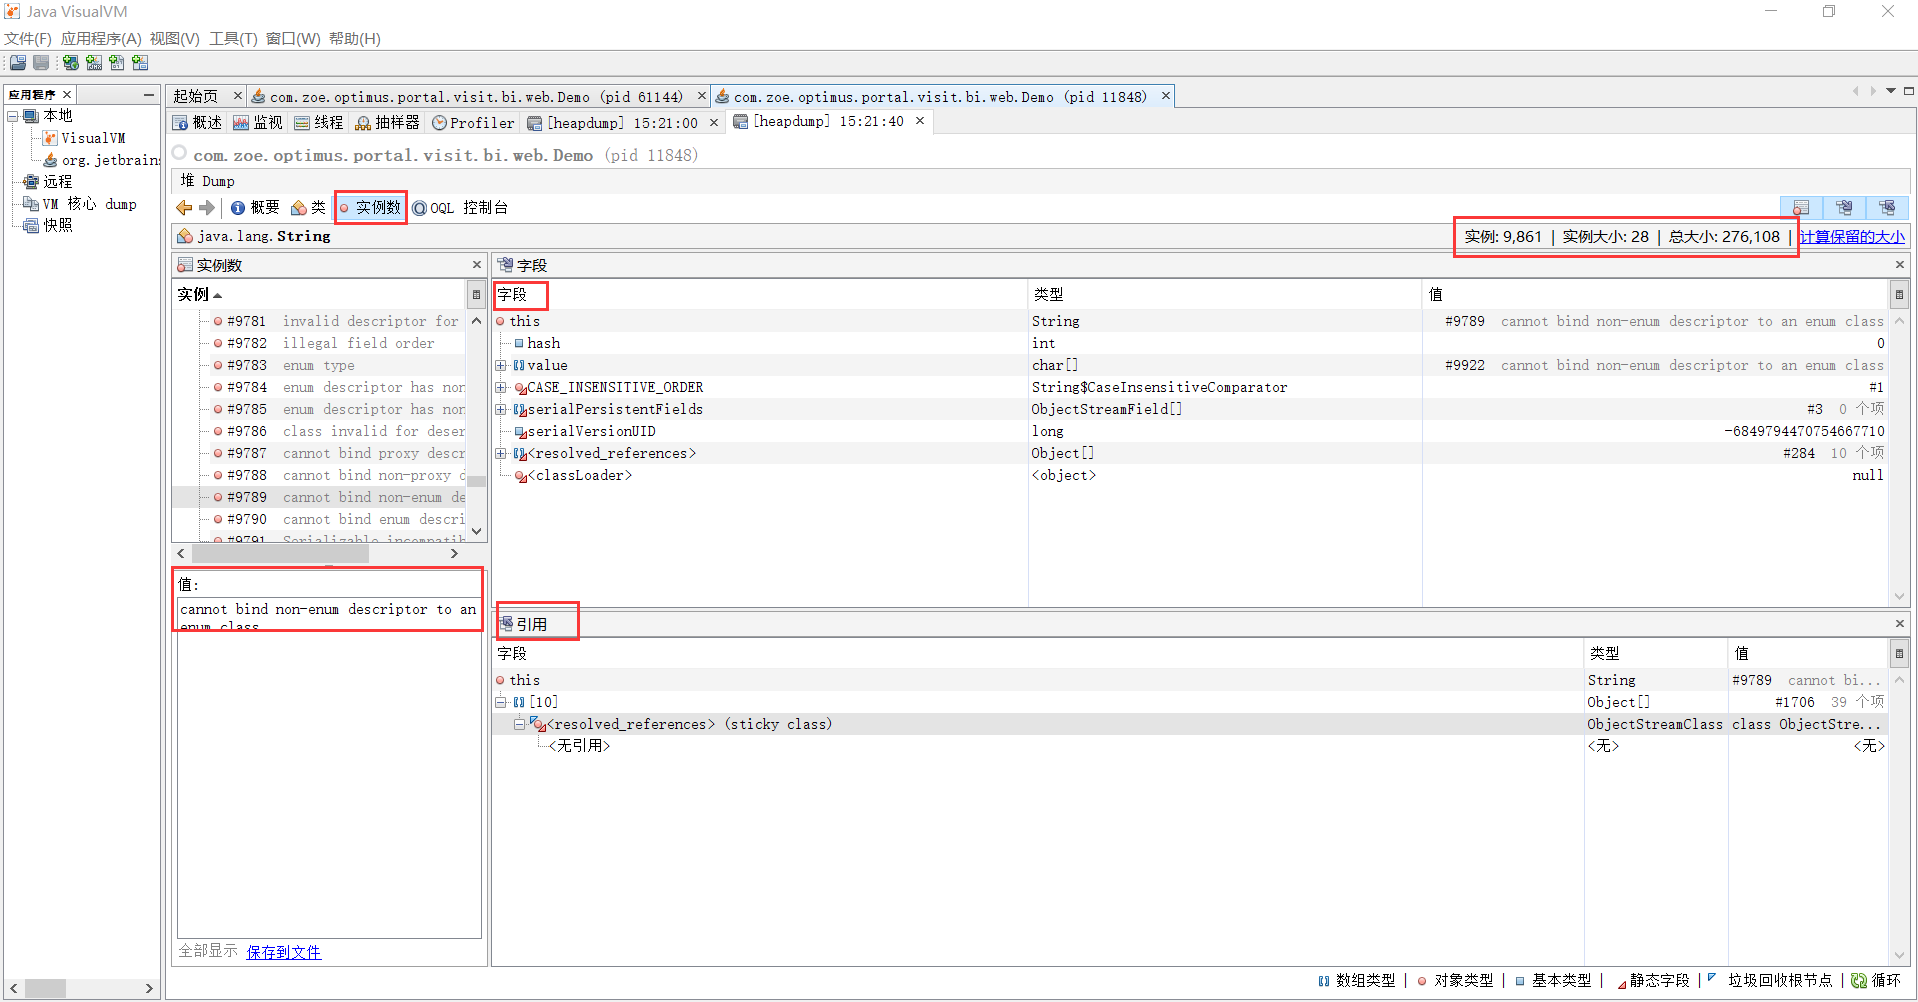This screenshot has width=1918, height=1002.
Task: Collapse the [10] reference node
Action: click(501, 702)
